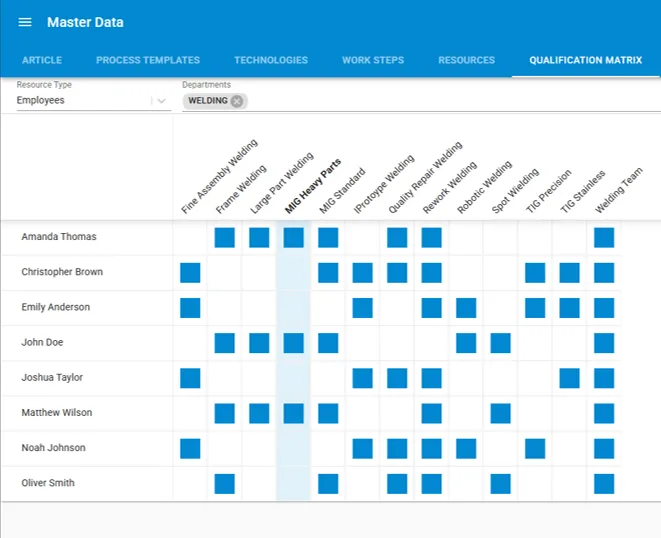Select the MIG Heavy Parts column header
Viewport: 661px width, 538px height.
[x=313, y=186]
